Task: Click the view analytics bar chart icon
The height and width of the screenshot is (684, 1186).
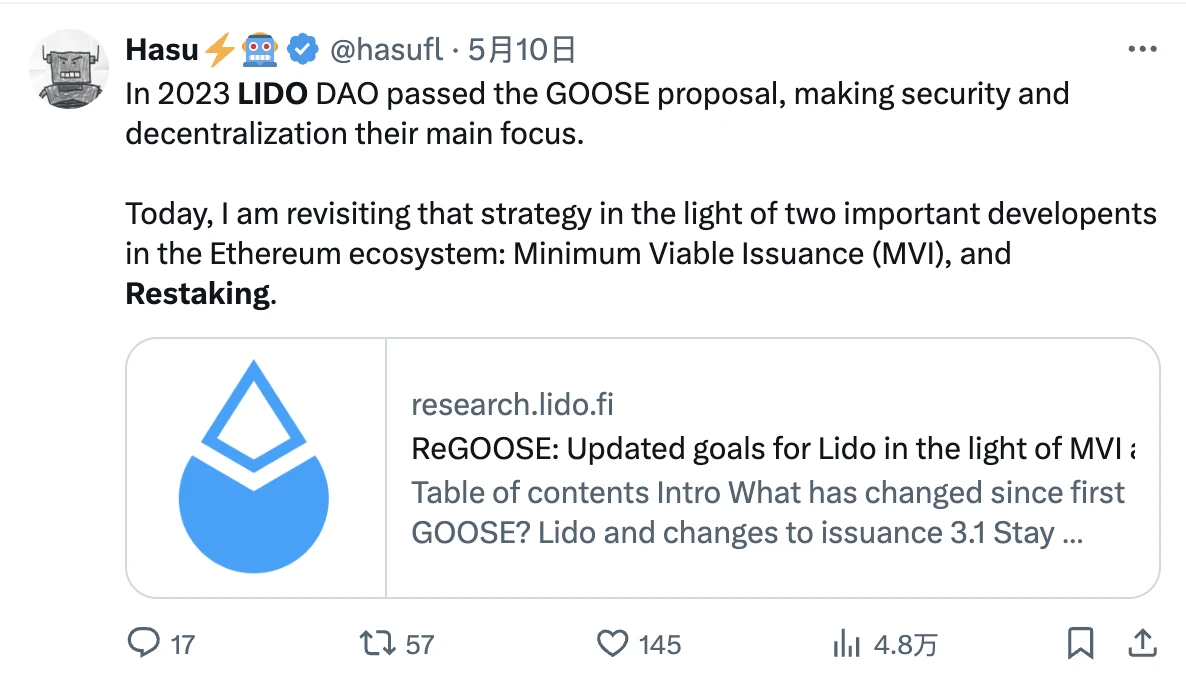Action: click(849, 645)
